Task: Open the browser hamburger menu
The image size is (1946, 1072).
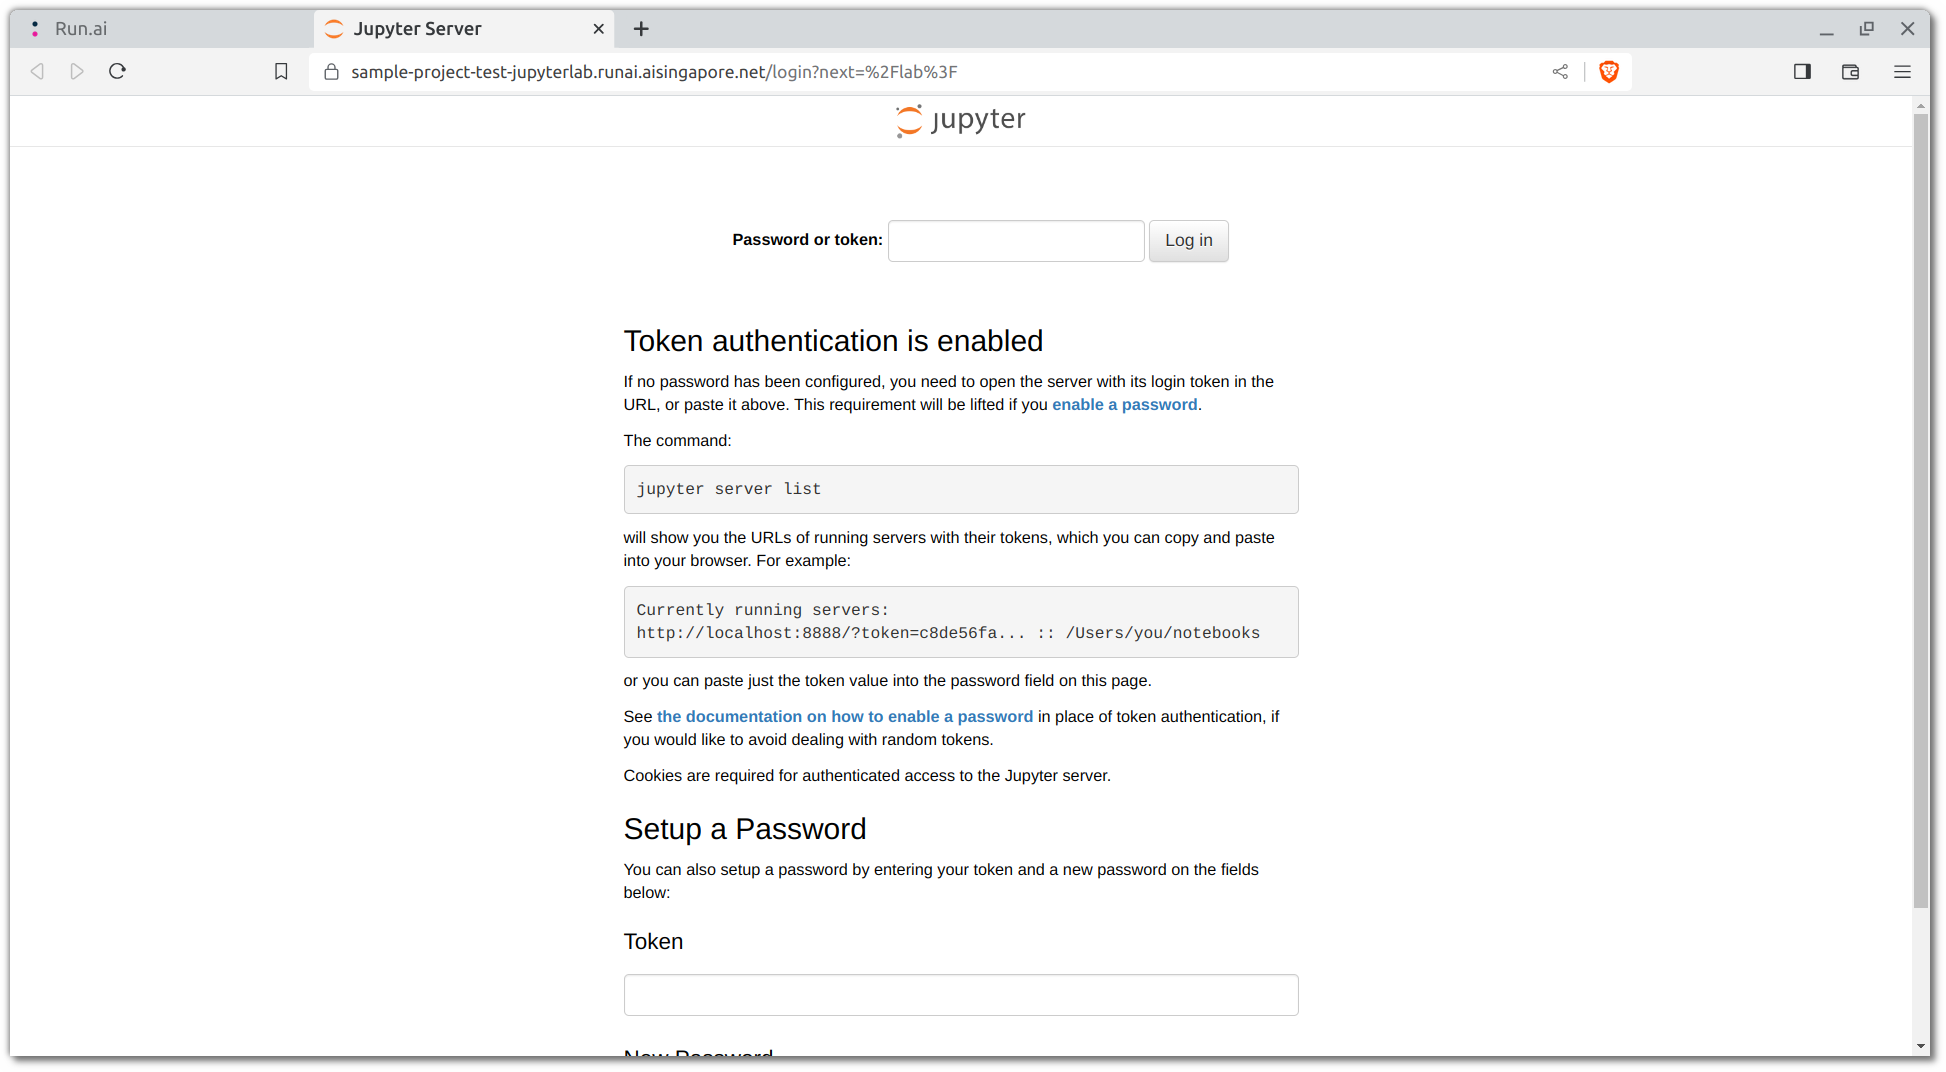Action: tap(1902, 71)
